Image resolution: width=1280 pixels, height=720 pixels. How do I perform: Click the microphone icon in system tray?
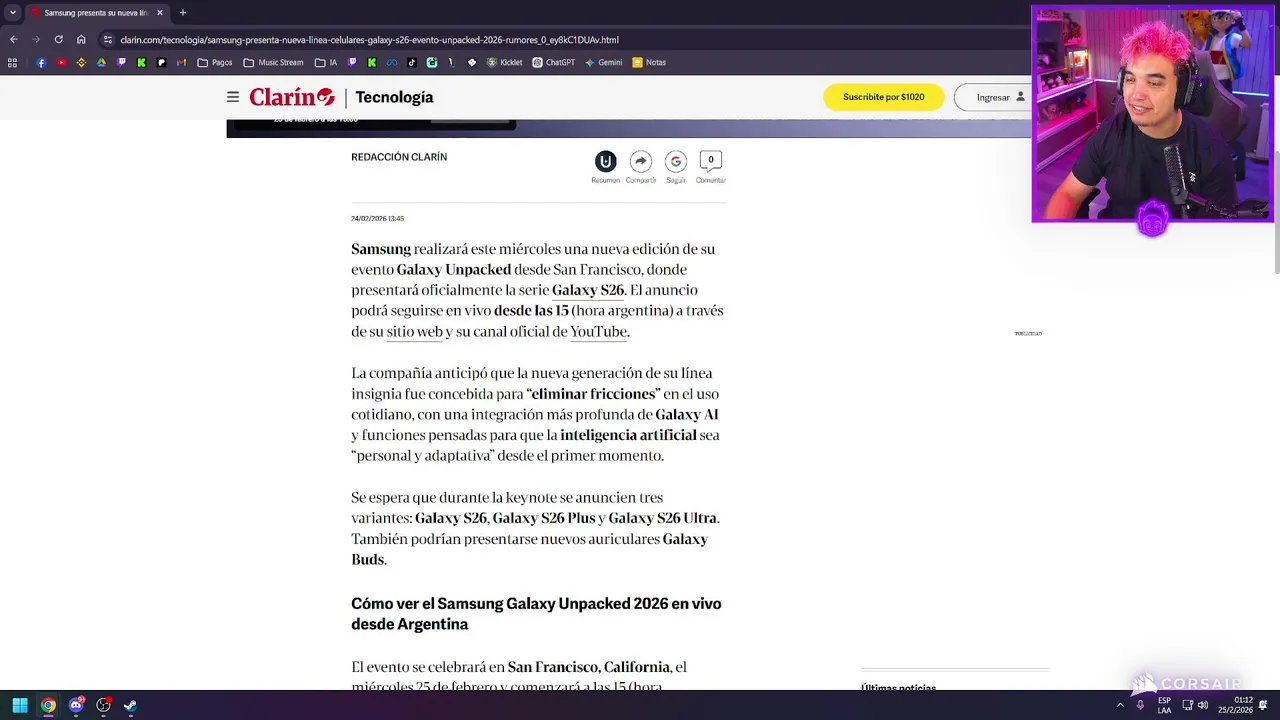click(x=1140, y=705)
